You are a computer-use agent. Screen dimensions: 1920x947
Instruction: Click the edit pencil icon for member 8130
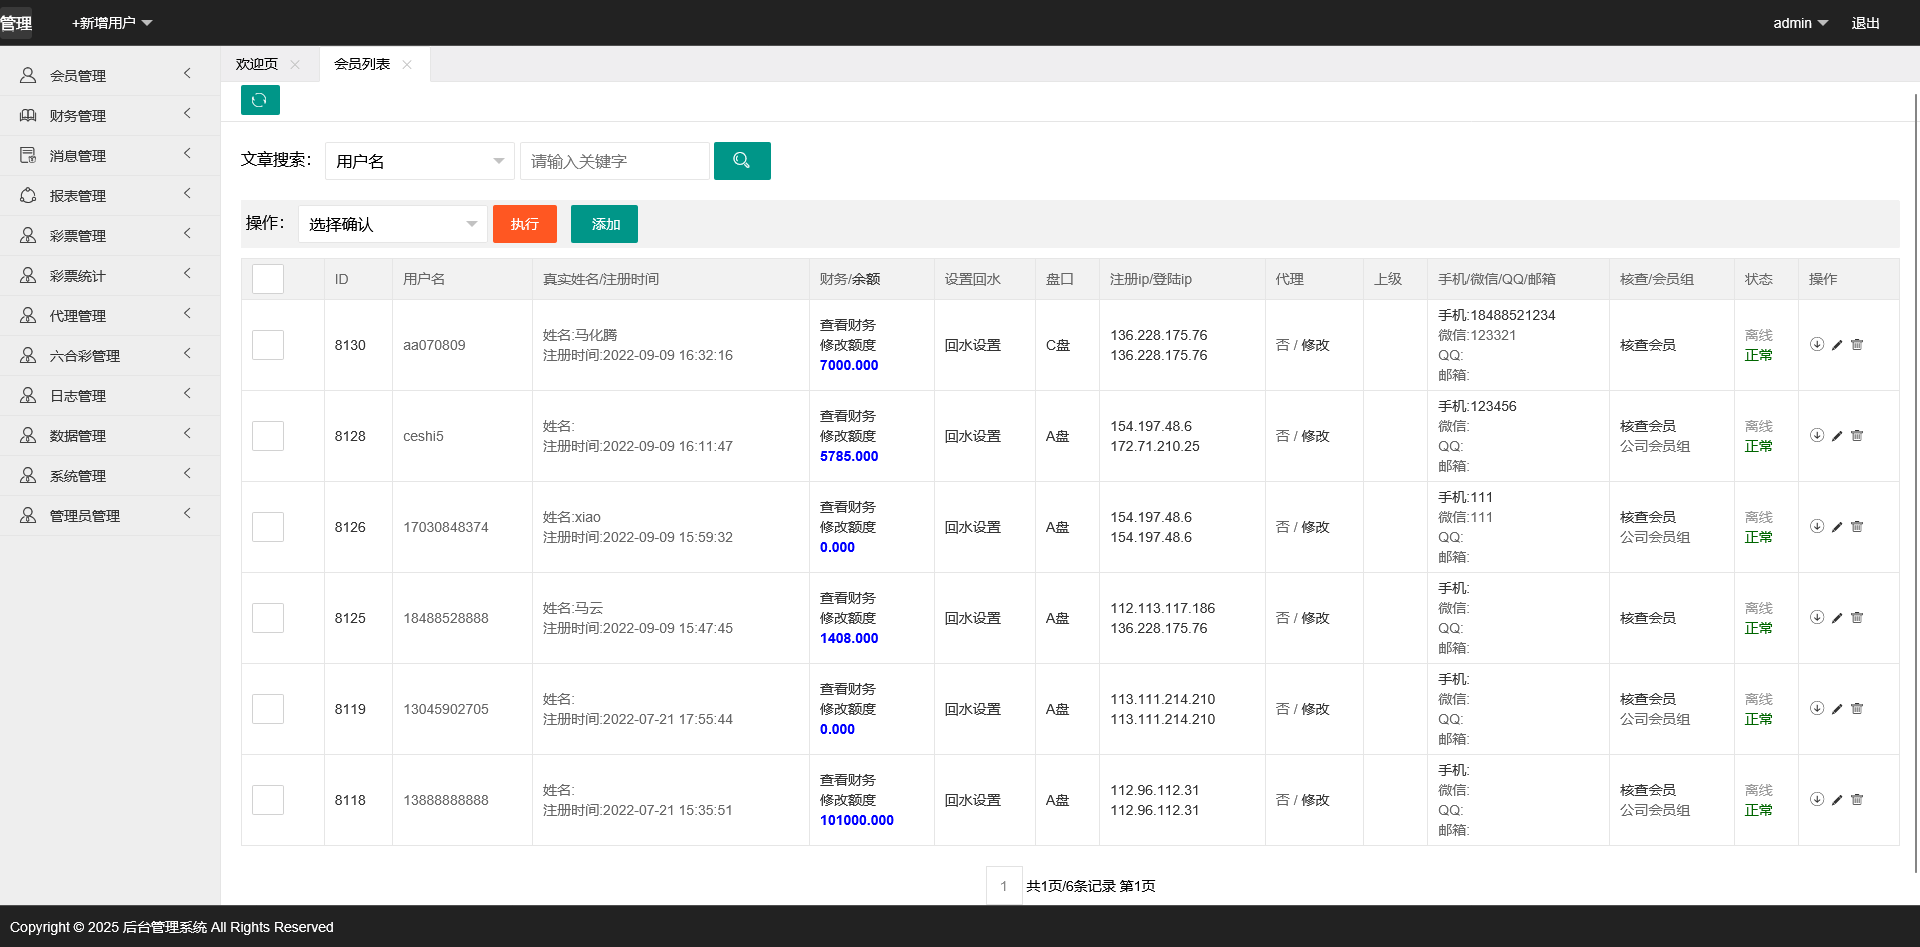1837,345
